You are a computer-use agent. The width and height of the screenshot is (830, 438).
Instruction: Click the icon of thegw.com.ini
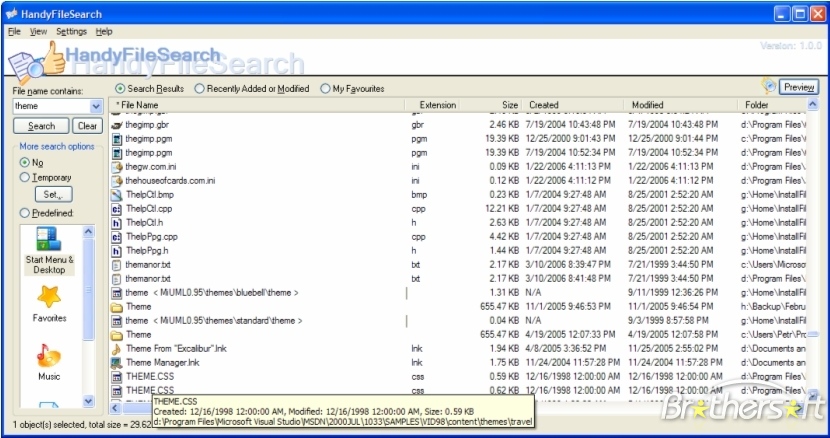pos(116,167)
